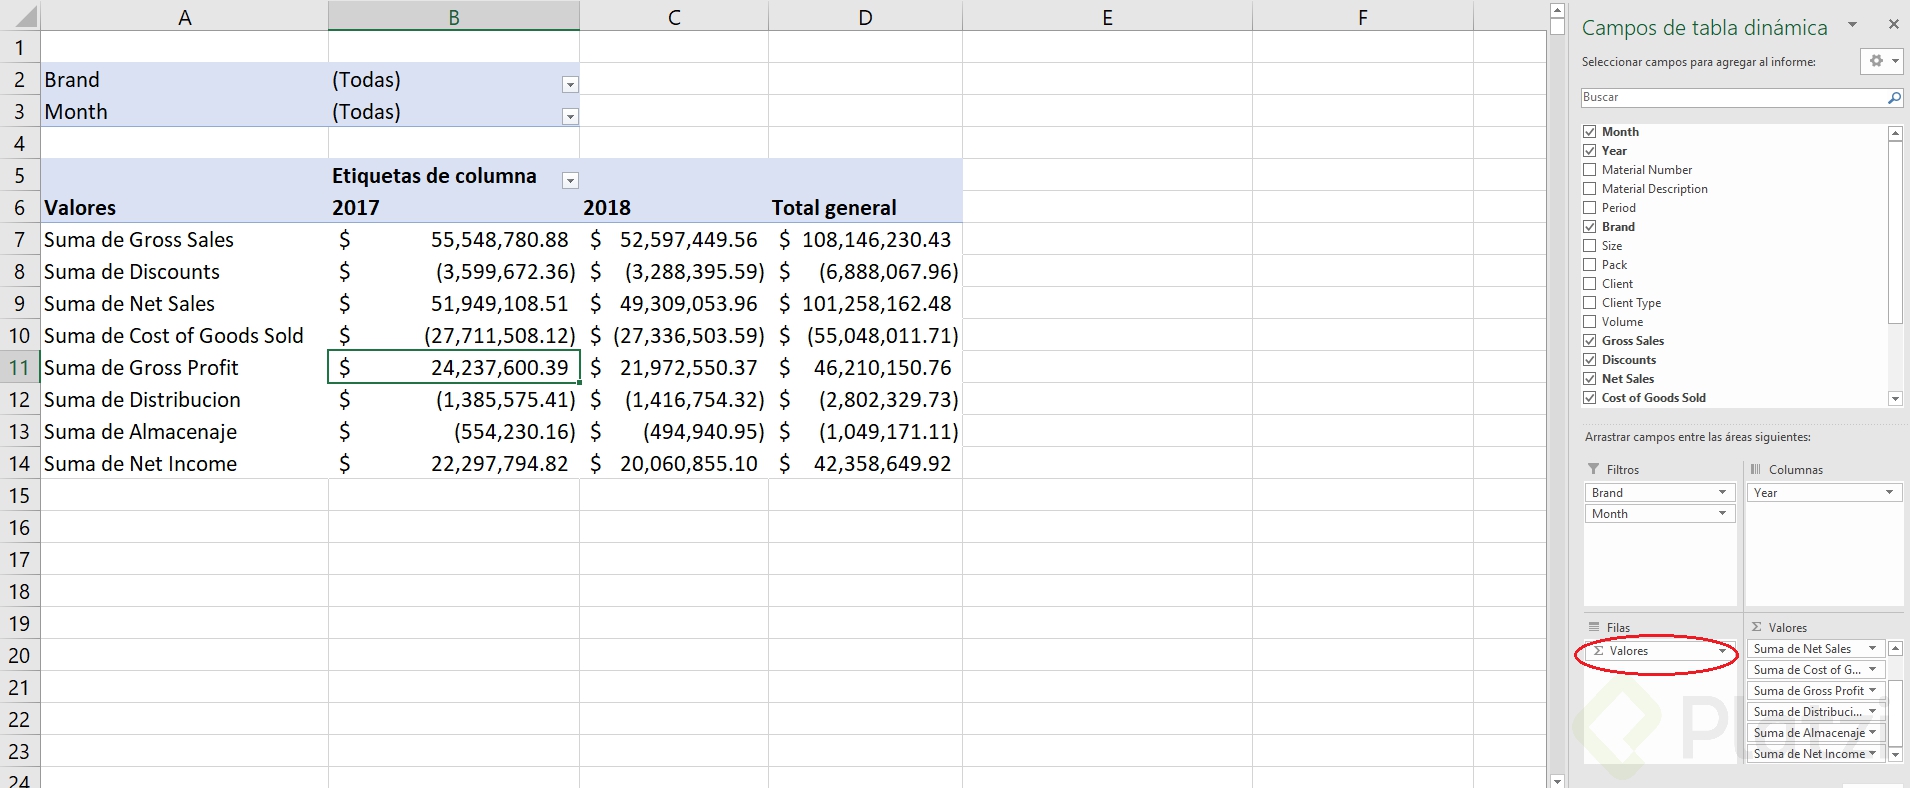Open the Etiquetas de columna filter dropdown
The image size is (1910, 788).
click(570, 181)
